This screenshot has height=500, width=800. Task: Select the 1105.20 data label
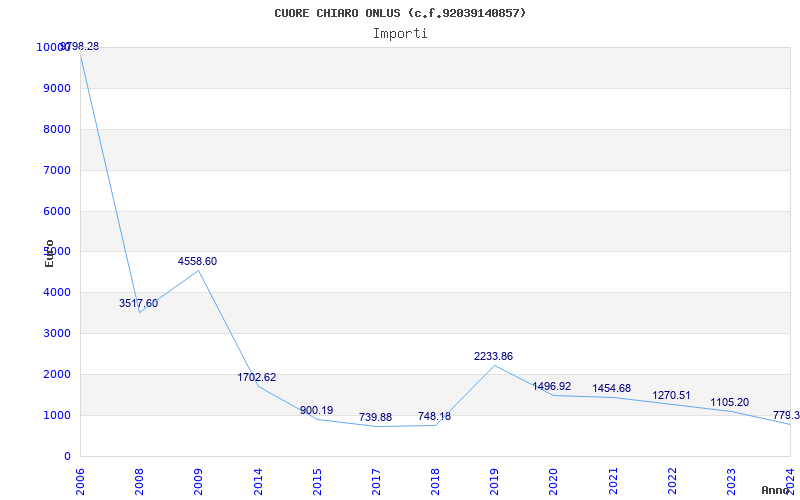click(x=730, y=402)
